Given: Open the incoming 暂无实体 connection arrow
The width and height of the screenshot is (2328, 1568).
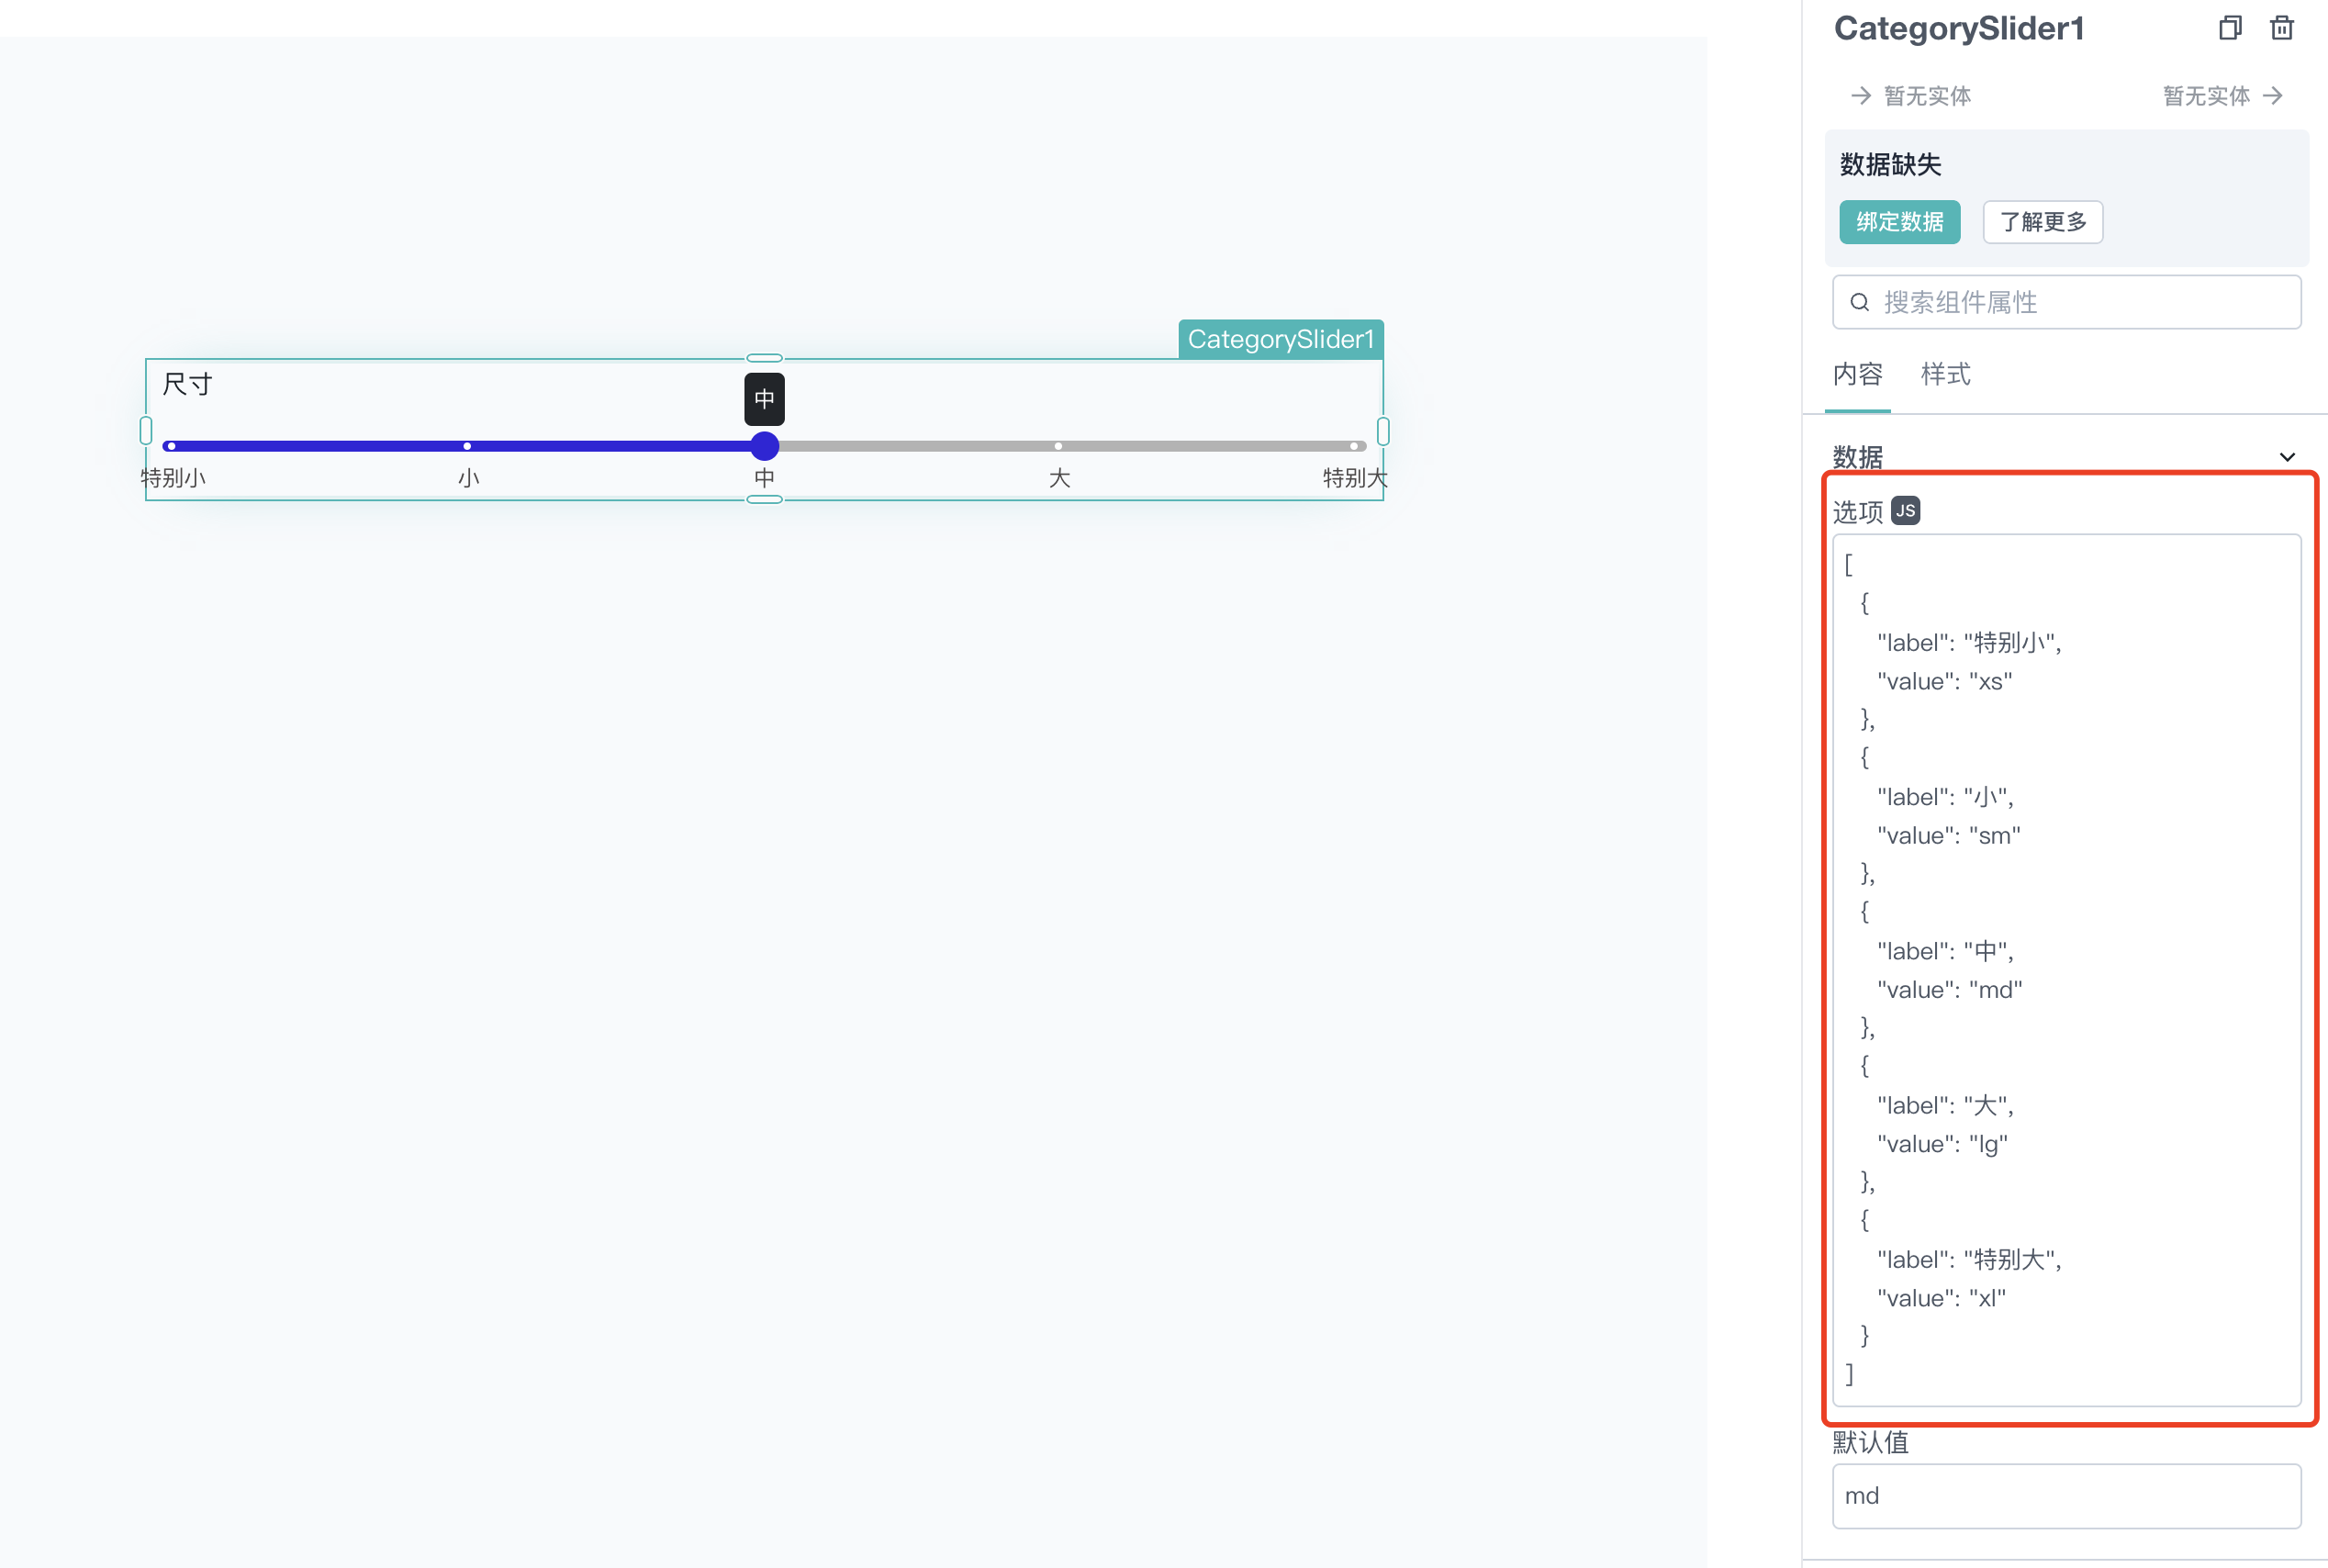Looking at the screenshot, I should coord(1860,96).
